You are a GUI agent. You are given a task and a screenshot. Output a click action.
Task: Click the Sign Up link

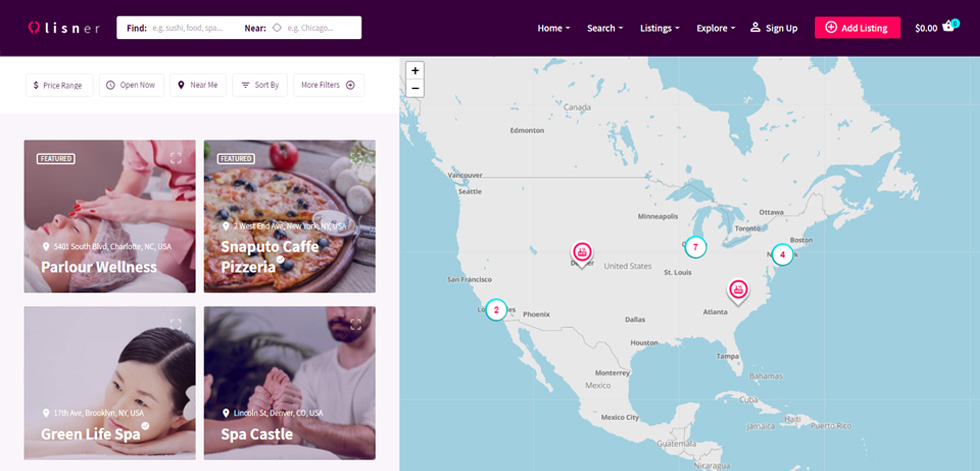tap(774, 28)
